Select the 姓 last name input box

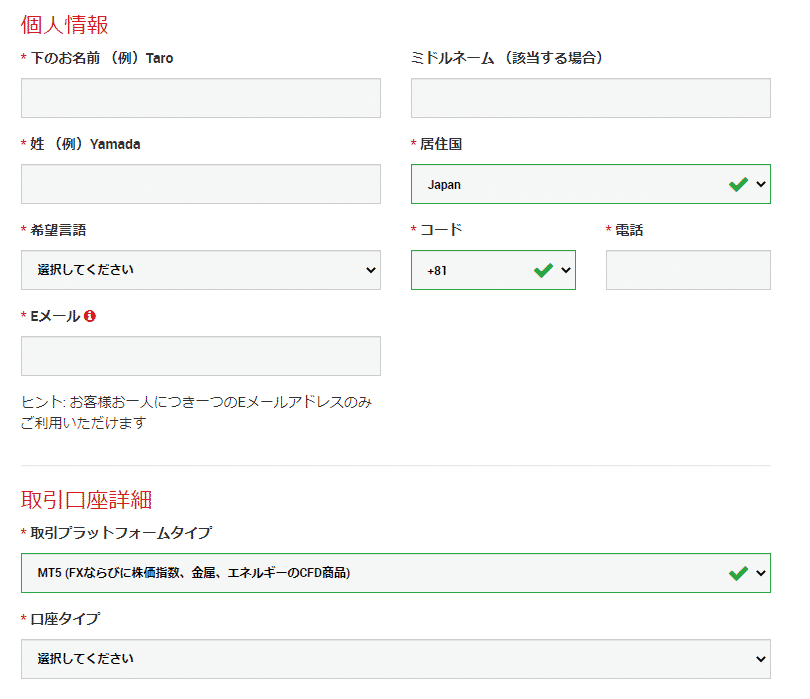pyautogui.click(x=201, y=184)
